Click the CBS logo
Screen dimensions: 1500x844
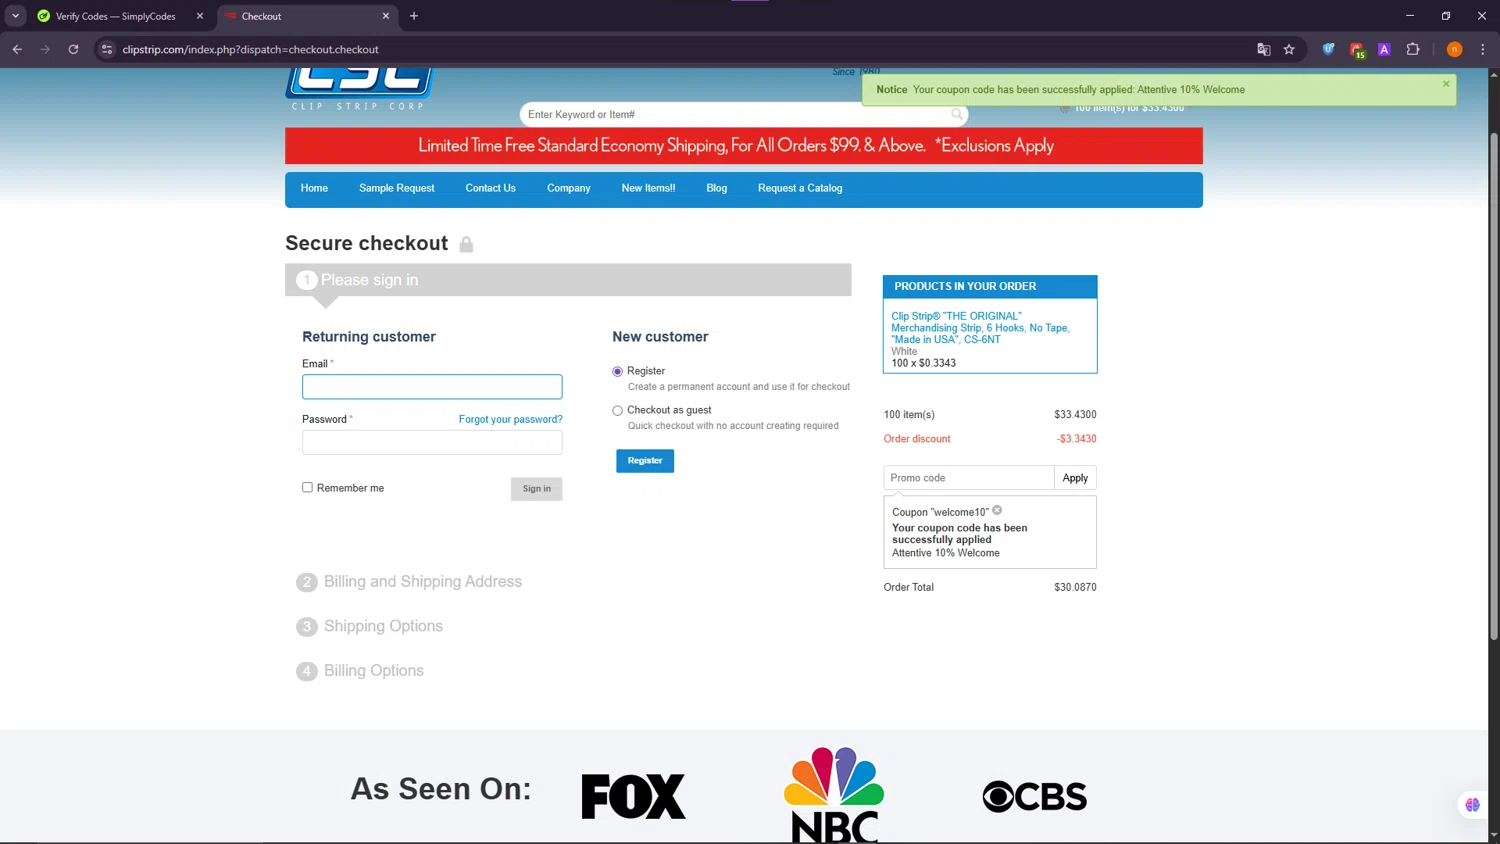click(x=1034, y=796)
